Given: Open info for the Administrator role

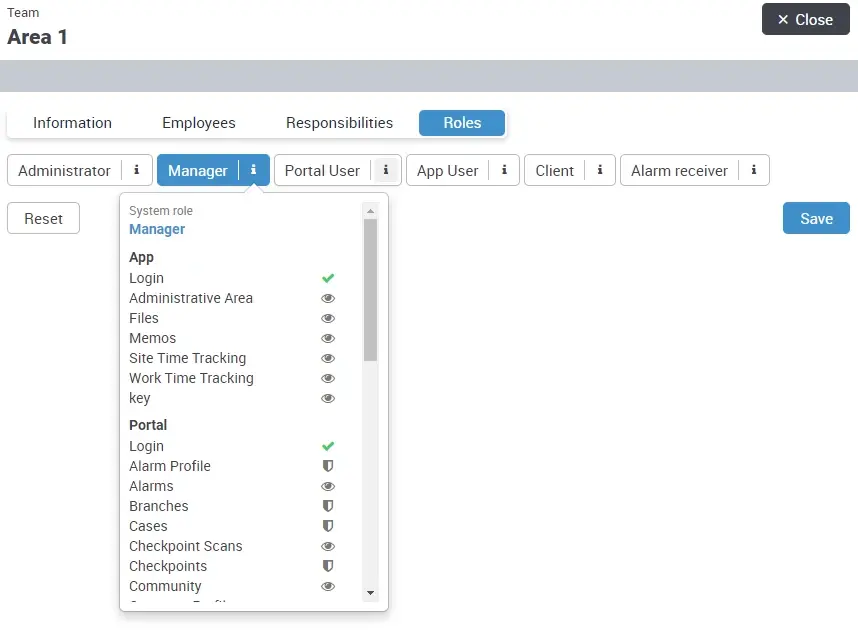Looking at the screenshot, I should tap(136, 170).
